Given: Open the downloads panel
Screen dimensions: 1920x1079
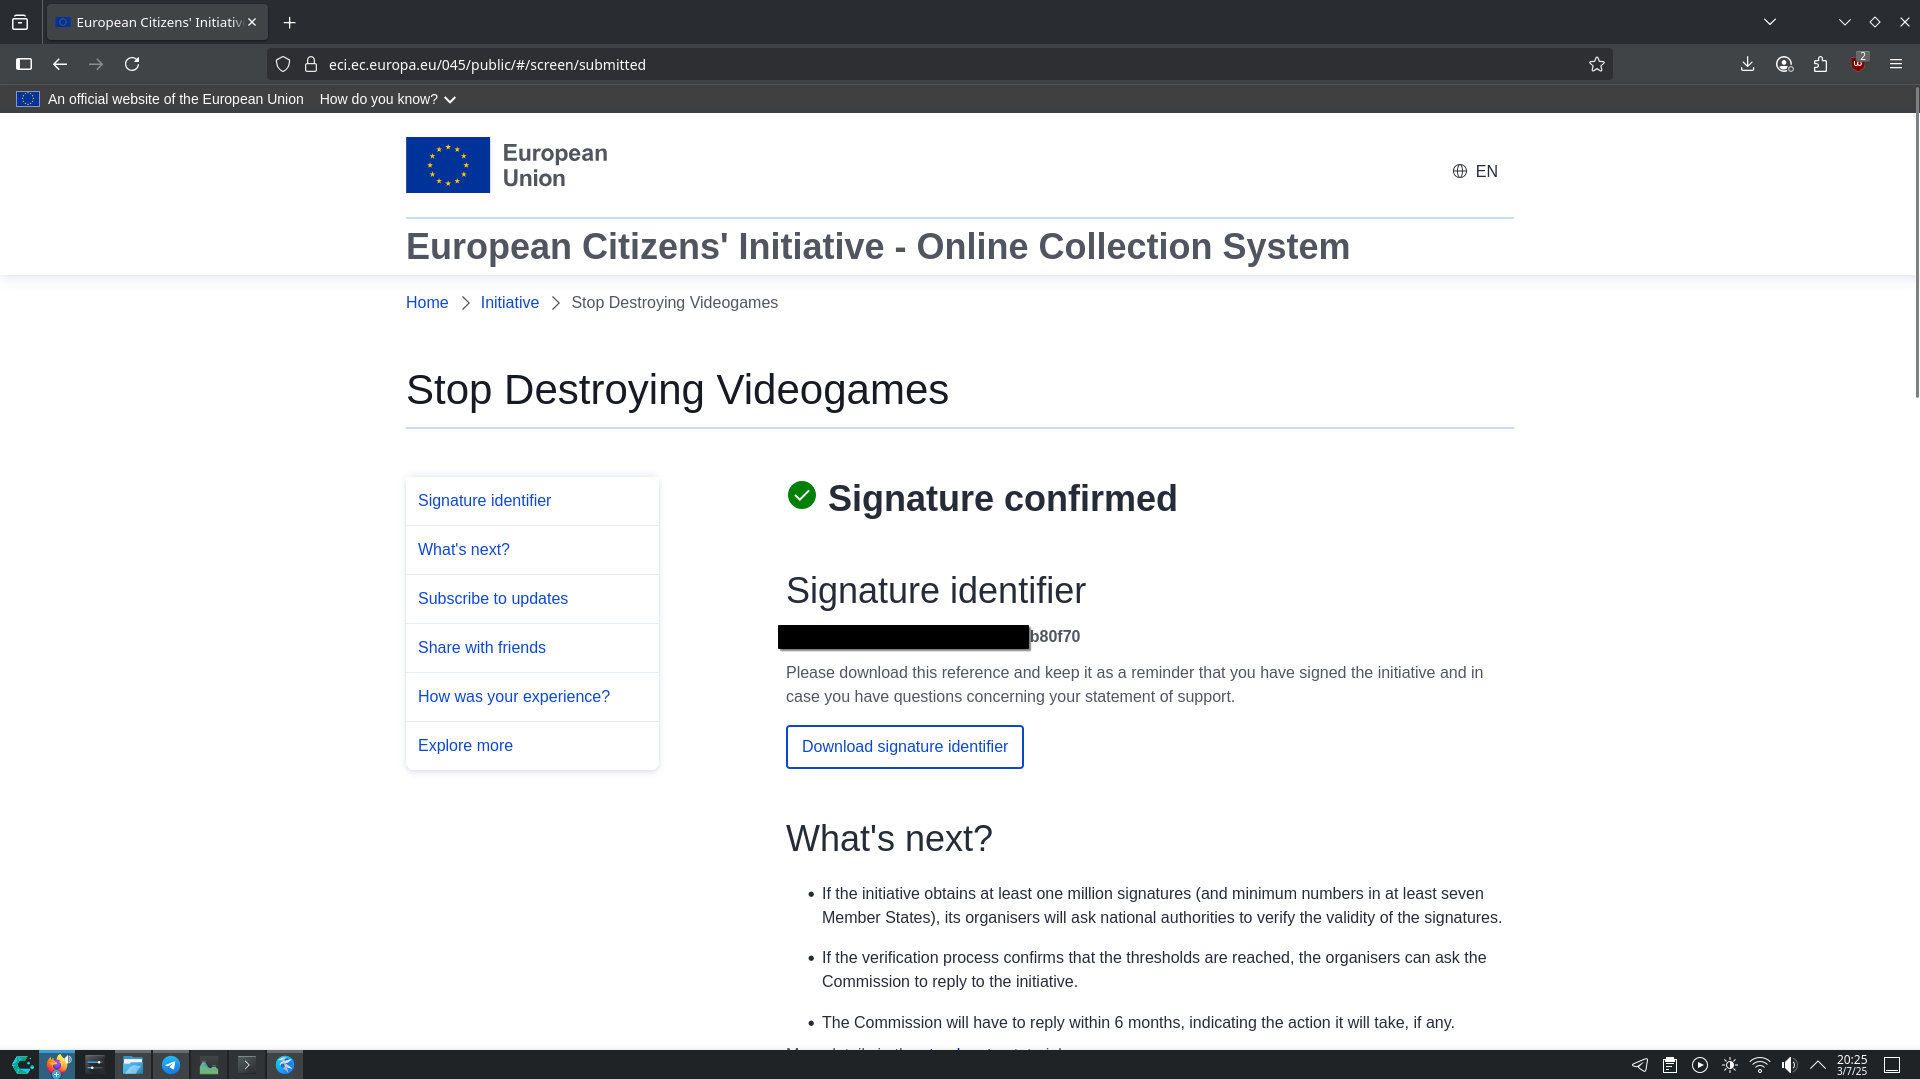Looking at the screenshot, I should [x=1747, y=64].
